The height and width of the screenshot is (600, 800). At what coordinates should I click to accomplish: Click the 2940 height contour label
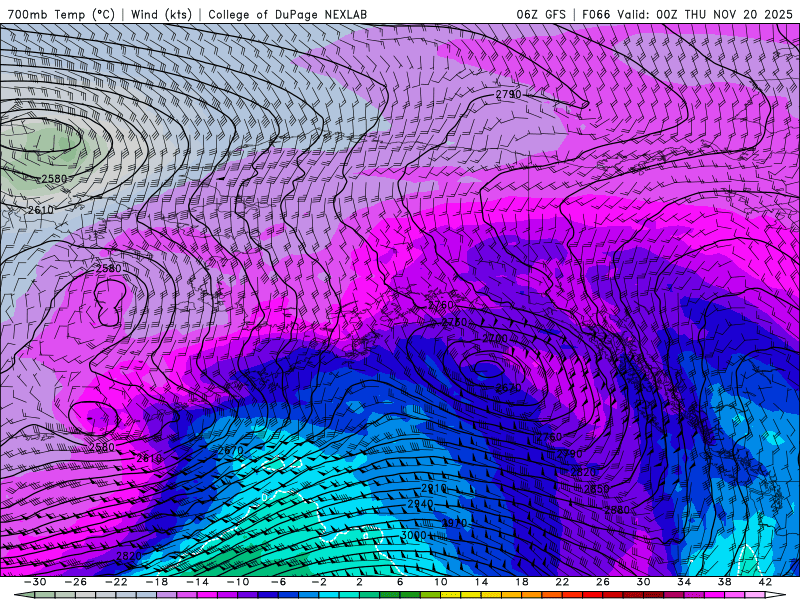420,504
